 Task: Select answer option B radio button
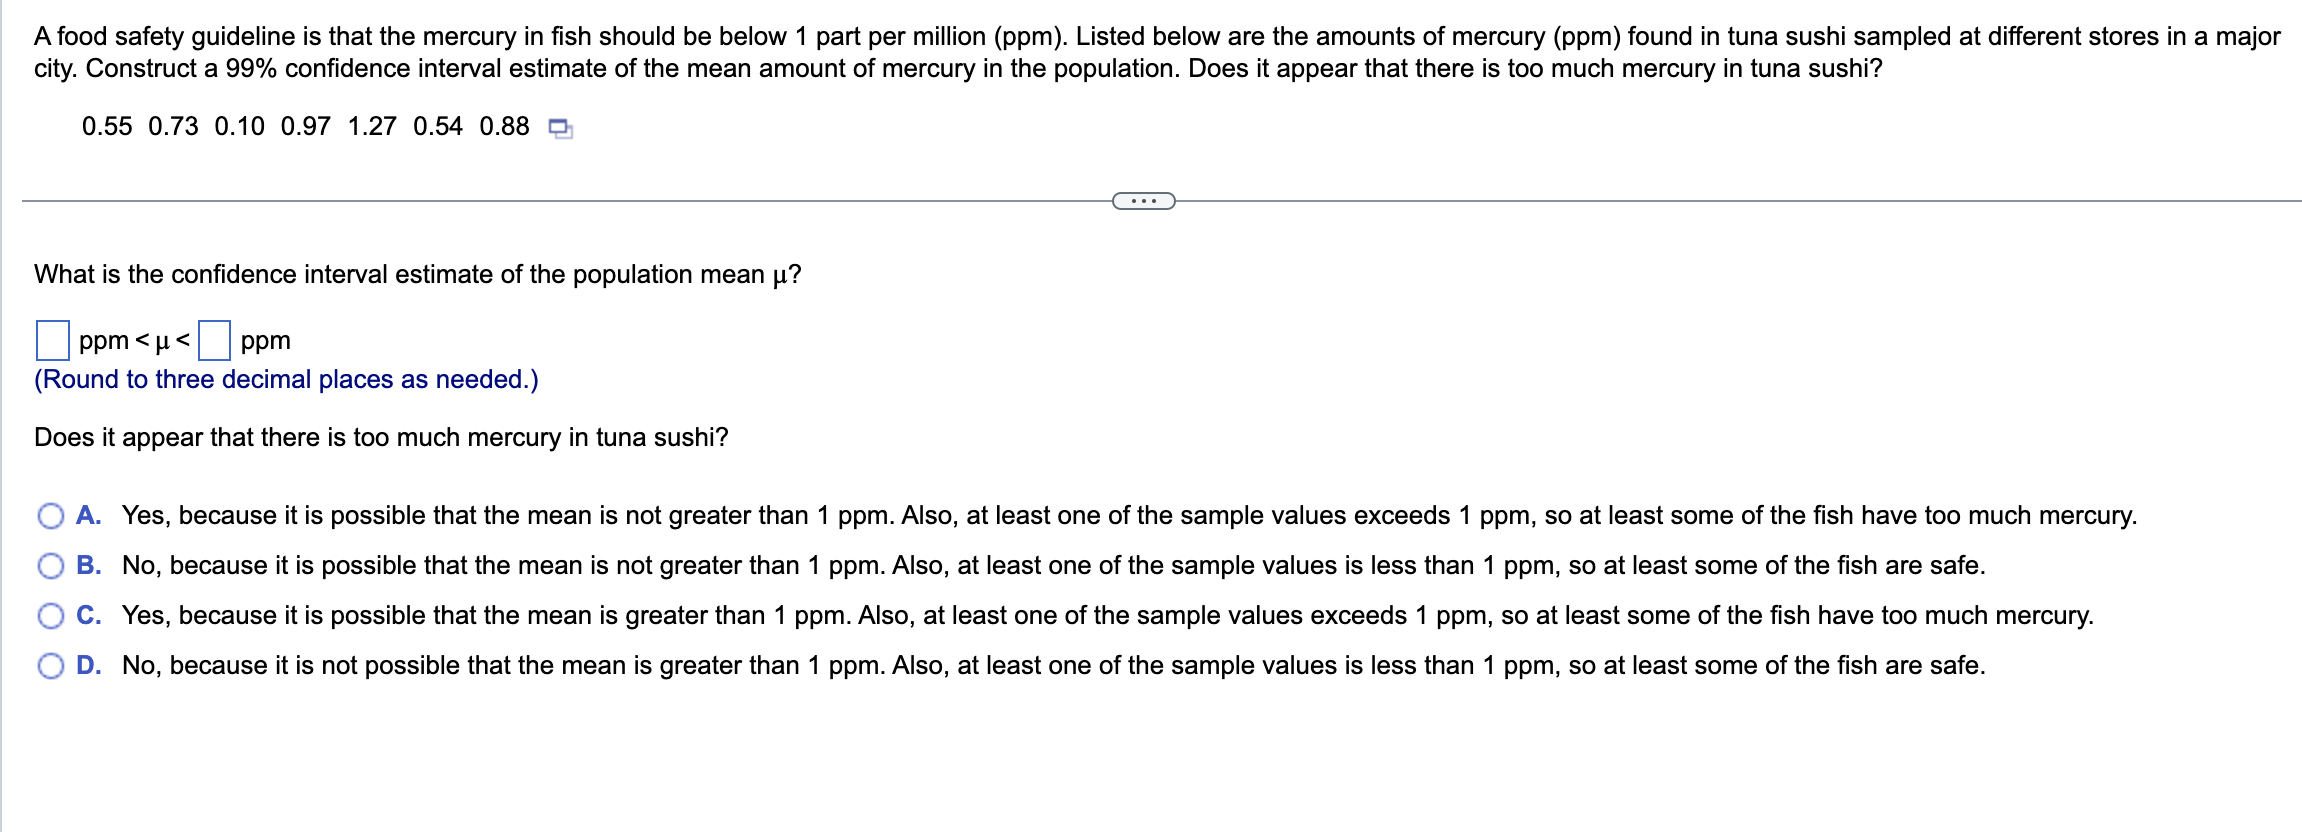[51, 566]
